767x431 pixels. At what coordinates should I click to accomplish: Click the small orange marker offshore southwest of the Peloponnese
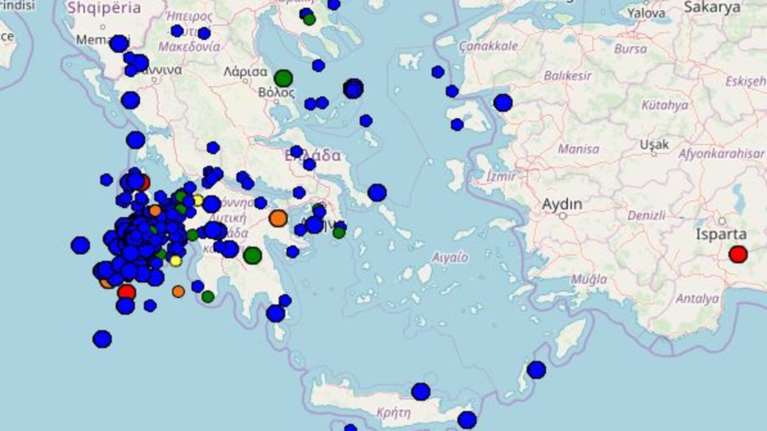(x=178, y=292)
